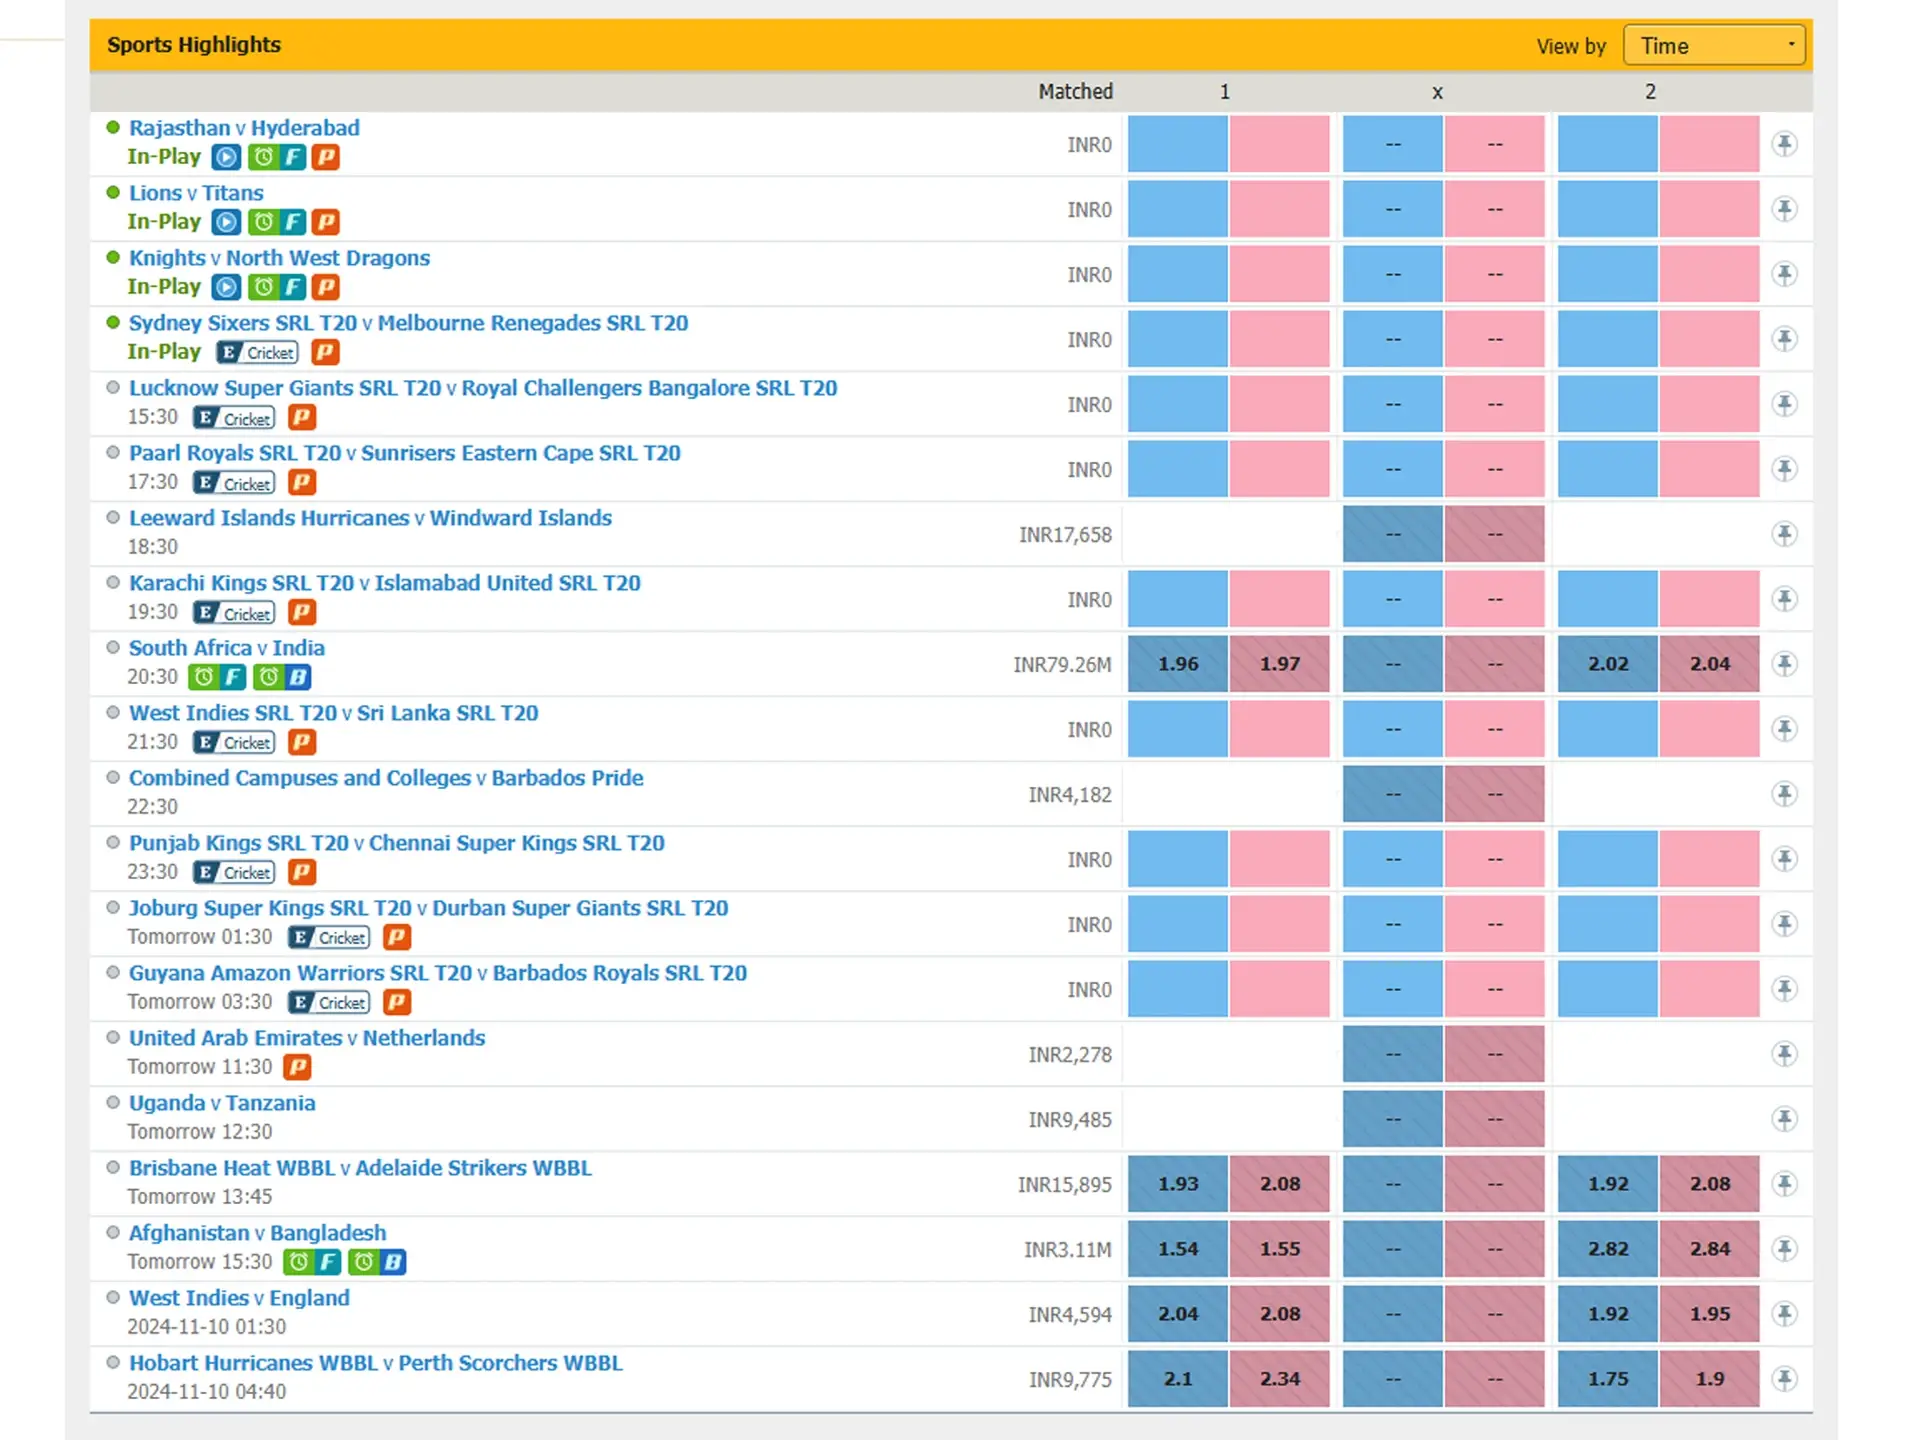This screenshot has height=1440, width=1920.
Task: Click orange P icon for United Arab Emirates v Netherlands
Action: 297,1067
